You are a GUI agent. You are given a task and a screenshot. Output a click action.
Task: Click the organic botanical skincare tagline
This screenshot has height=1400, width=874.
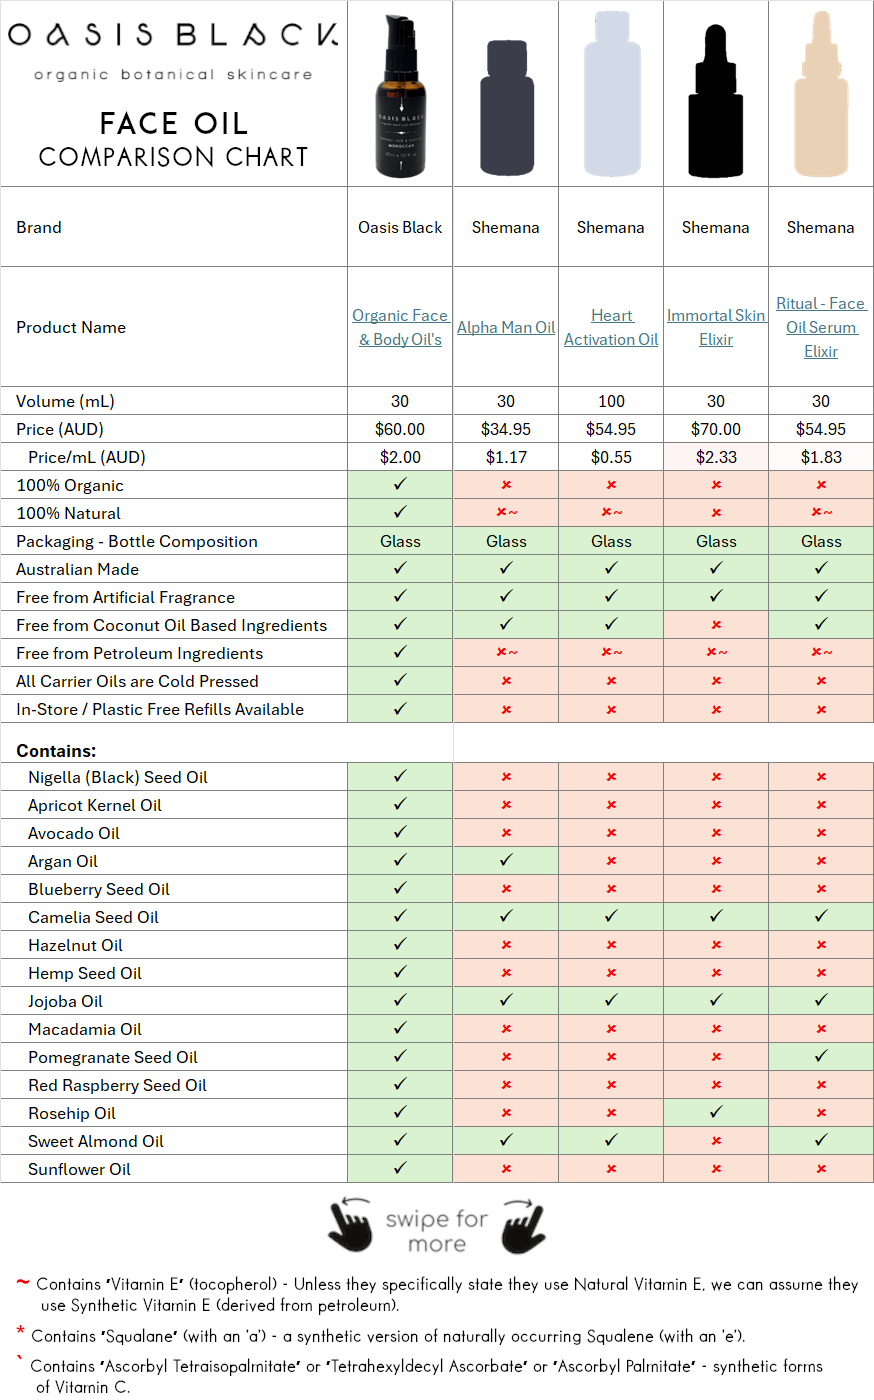pos(173,74)
